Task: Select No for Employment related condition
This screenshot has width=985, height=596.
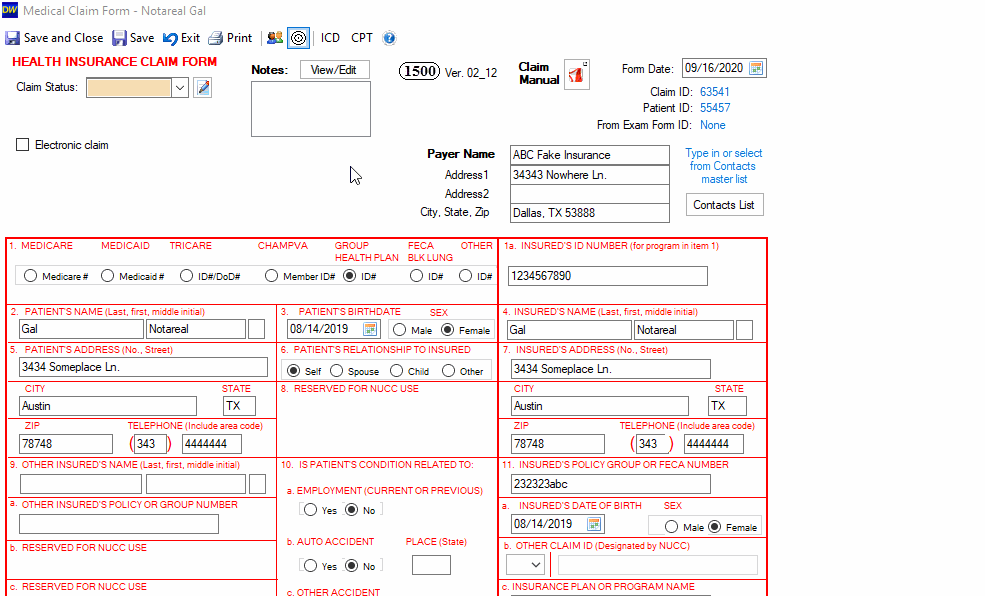Action: (352, 510)
